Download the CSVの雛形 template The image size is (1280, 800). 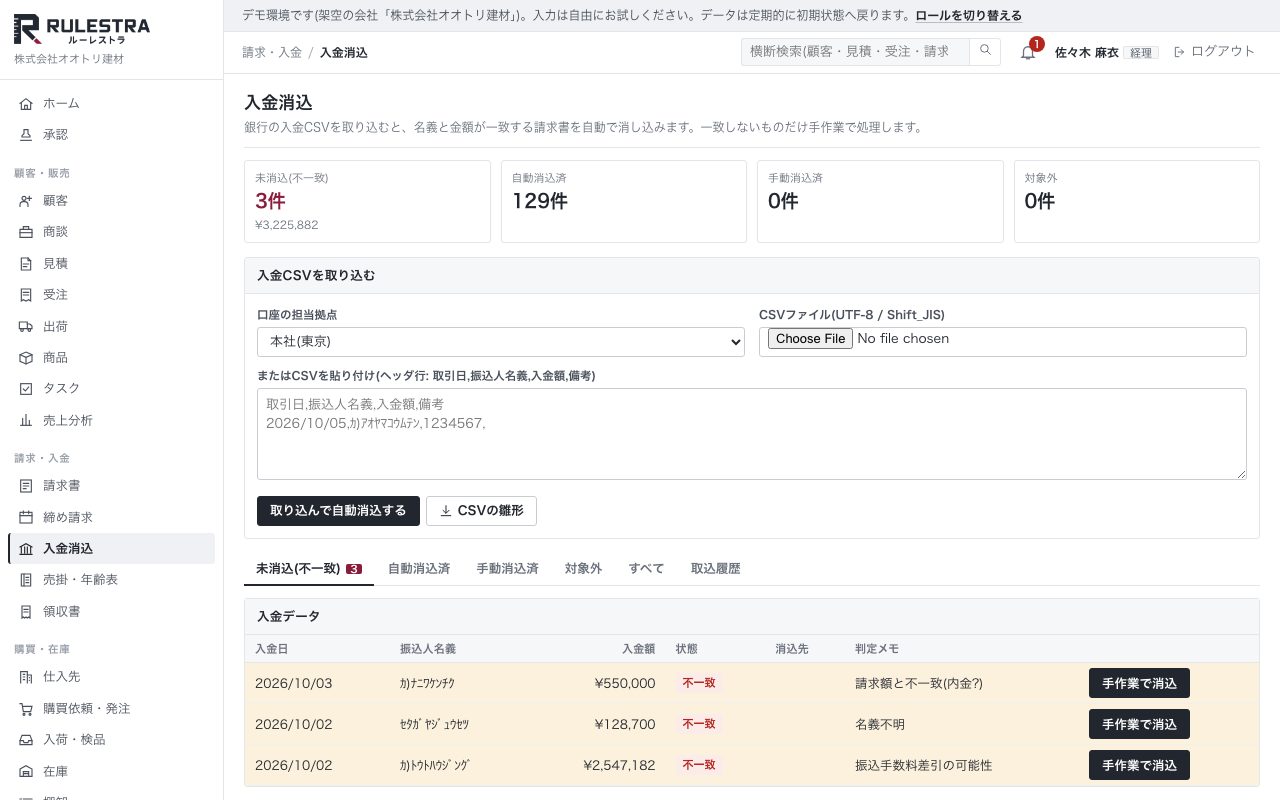click(x=481, y=511)
